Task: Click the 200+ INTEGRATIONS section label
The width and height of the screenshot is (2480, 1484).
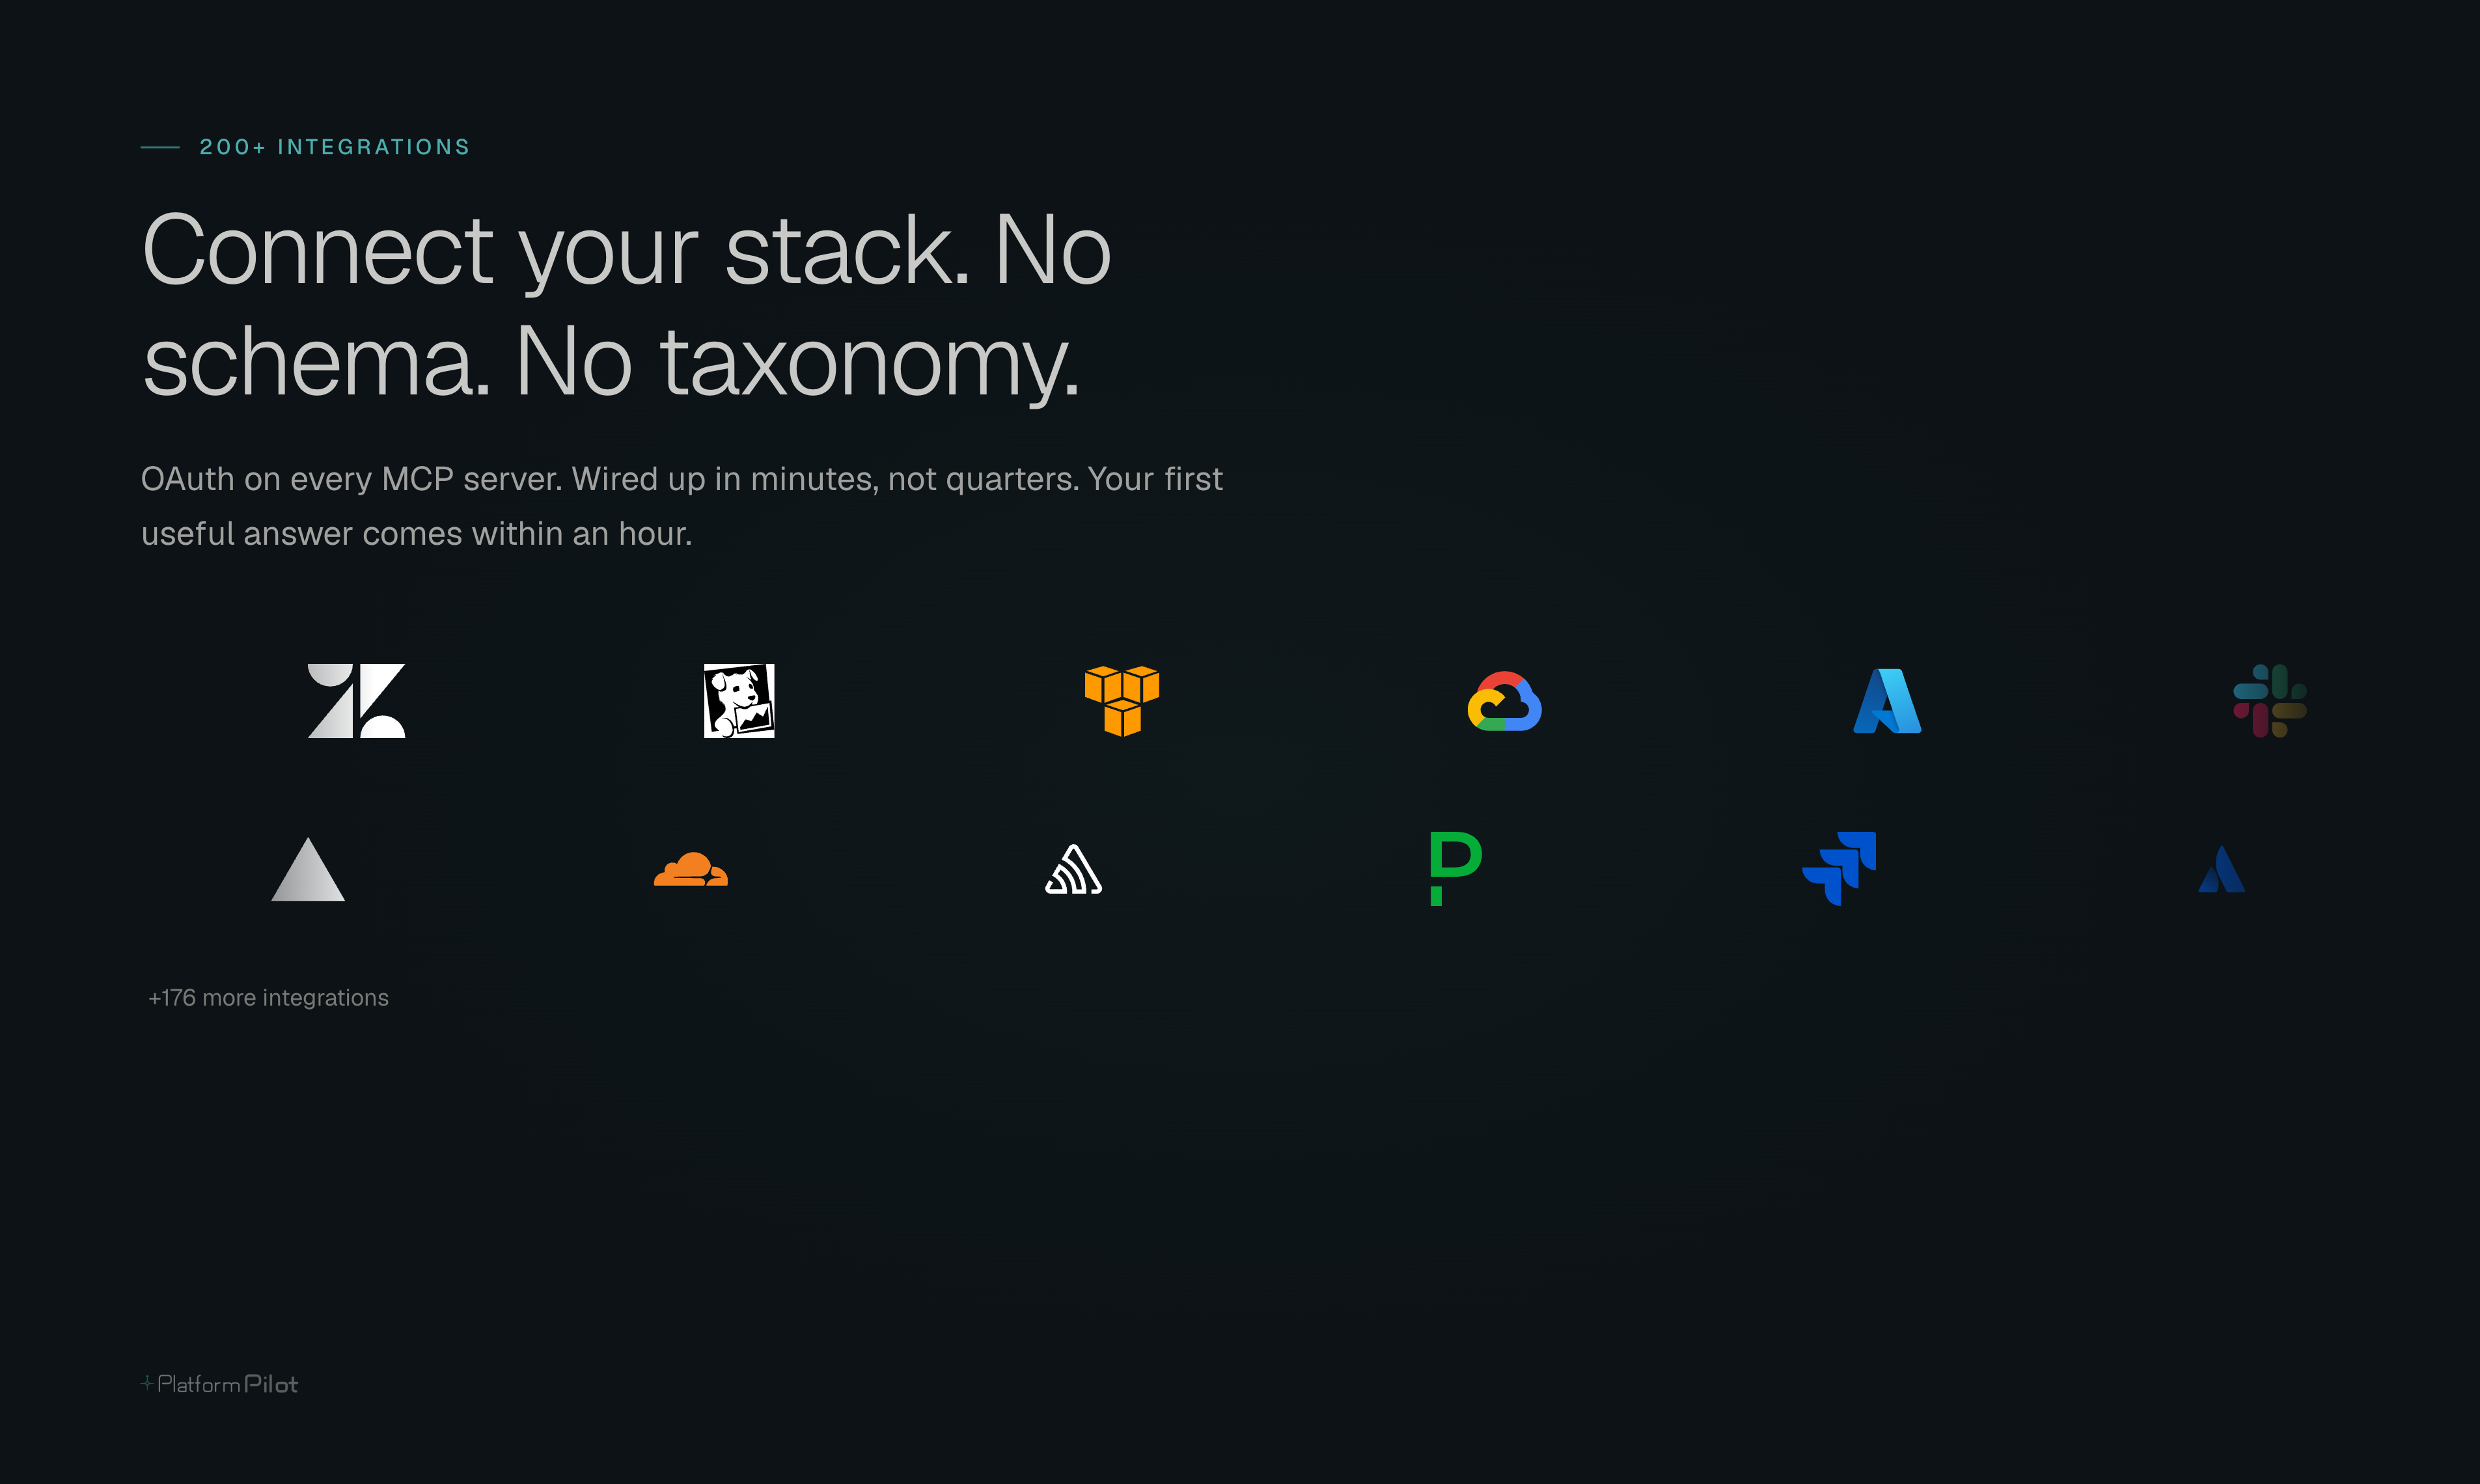Action: click(x=334, y=147)
